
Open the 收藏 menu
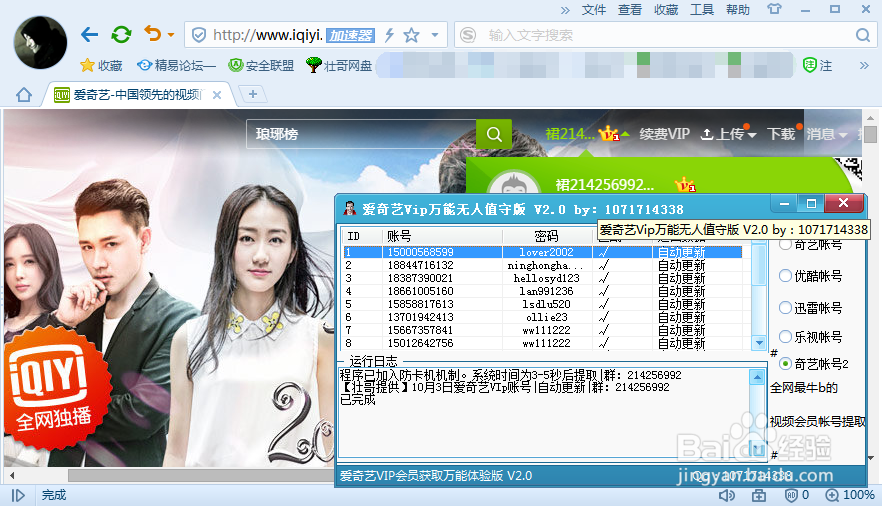(666, 10)
